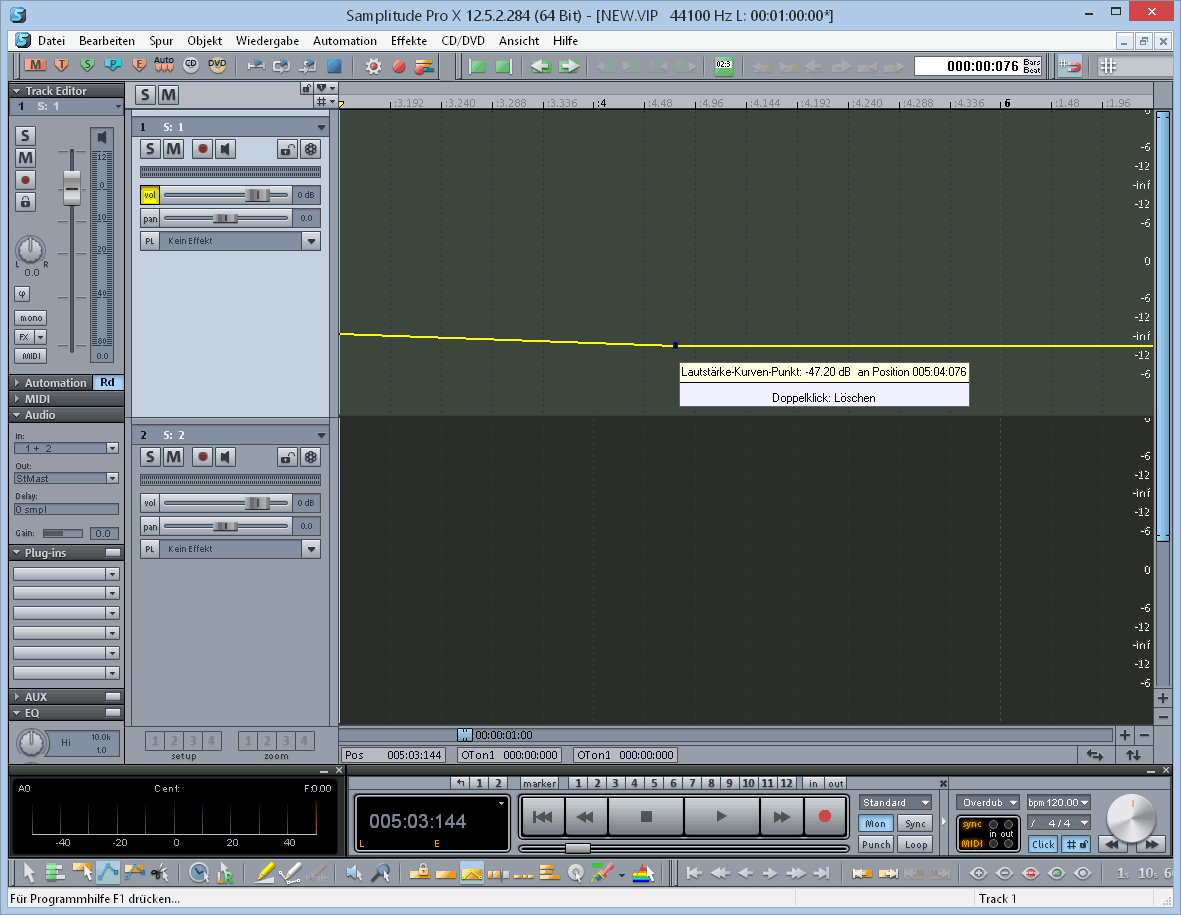
Task: Select the arrow pointer mouse mode tool
Action: pyautogui.click(x=29, y=873)
